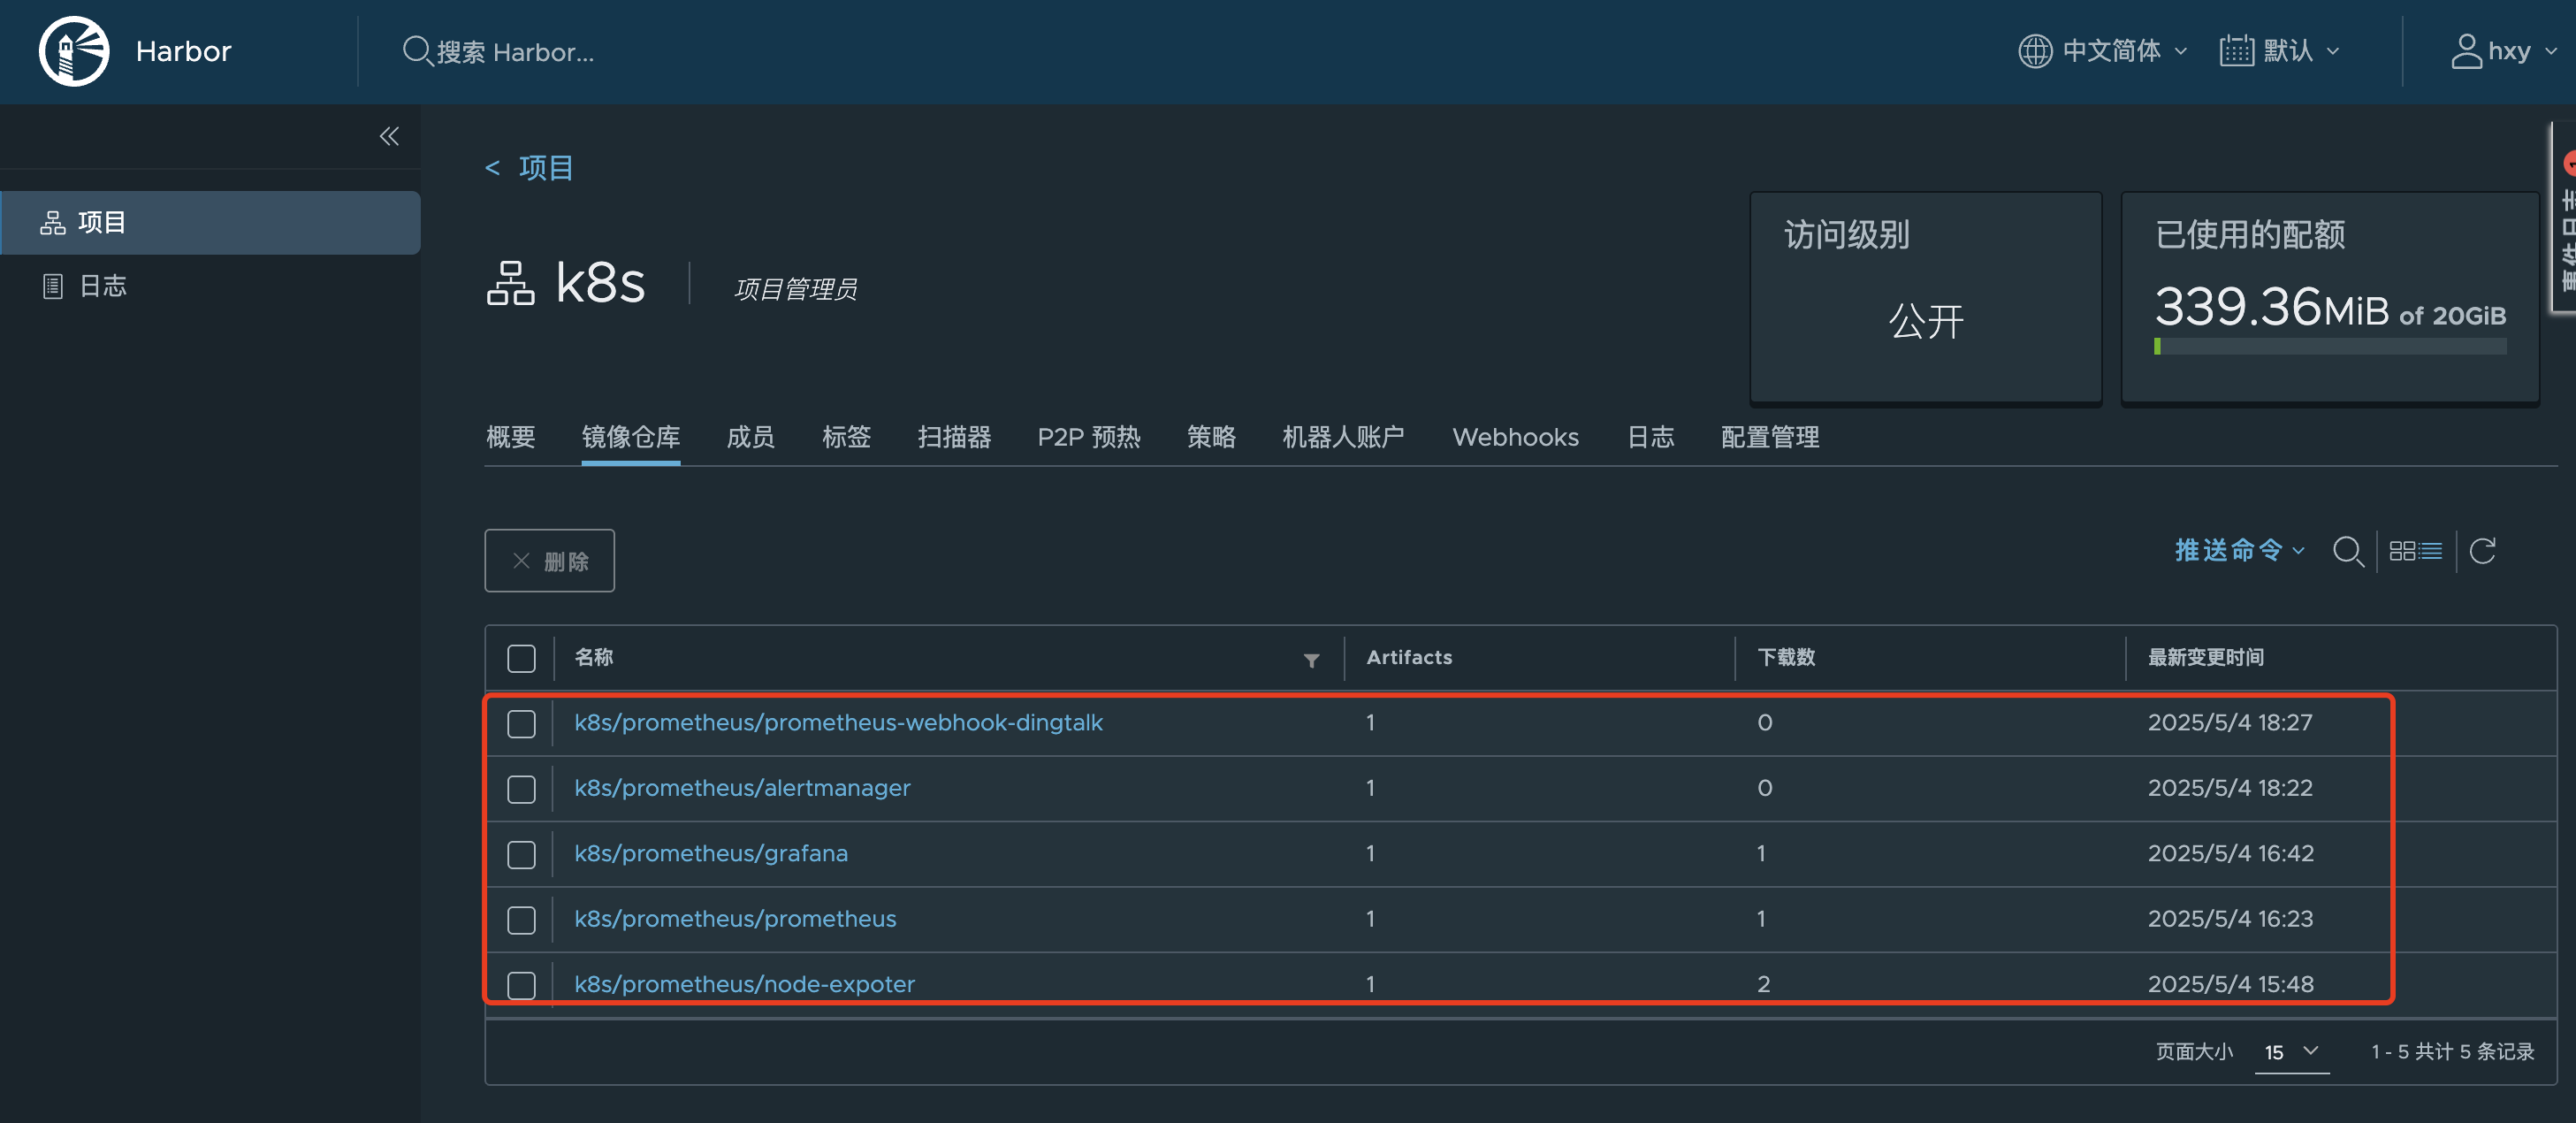
Task: Open k8s/prometheus/grafana repository
Action: pos(711,853)
